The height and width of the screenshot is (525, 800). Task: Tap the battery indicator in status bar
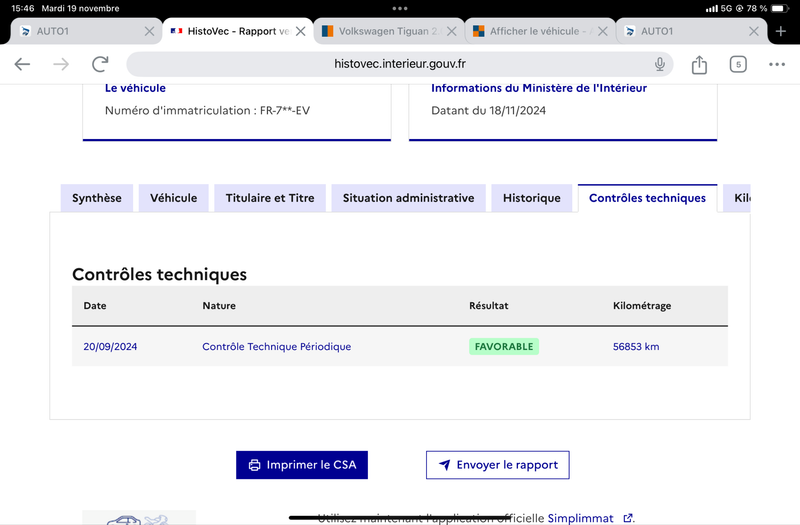point(780,8)
